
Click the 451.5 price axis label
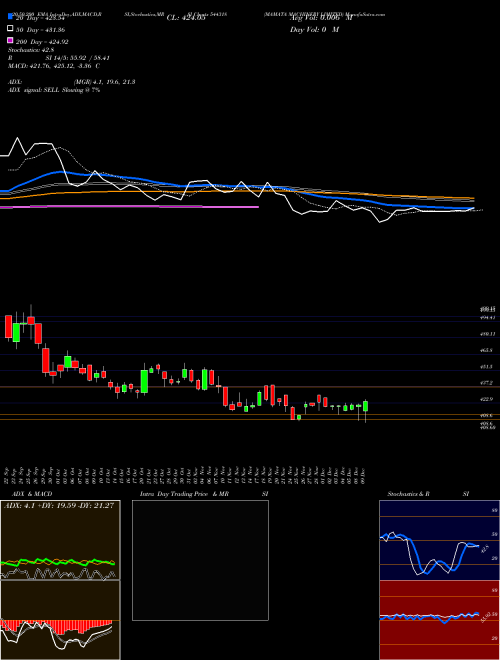(486, 367)
